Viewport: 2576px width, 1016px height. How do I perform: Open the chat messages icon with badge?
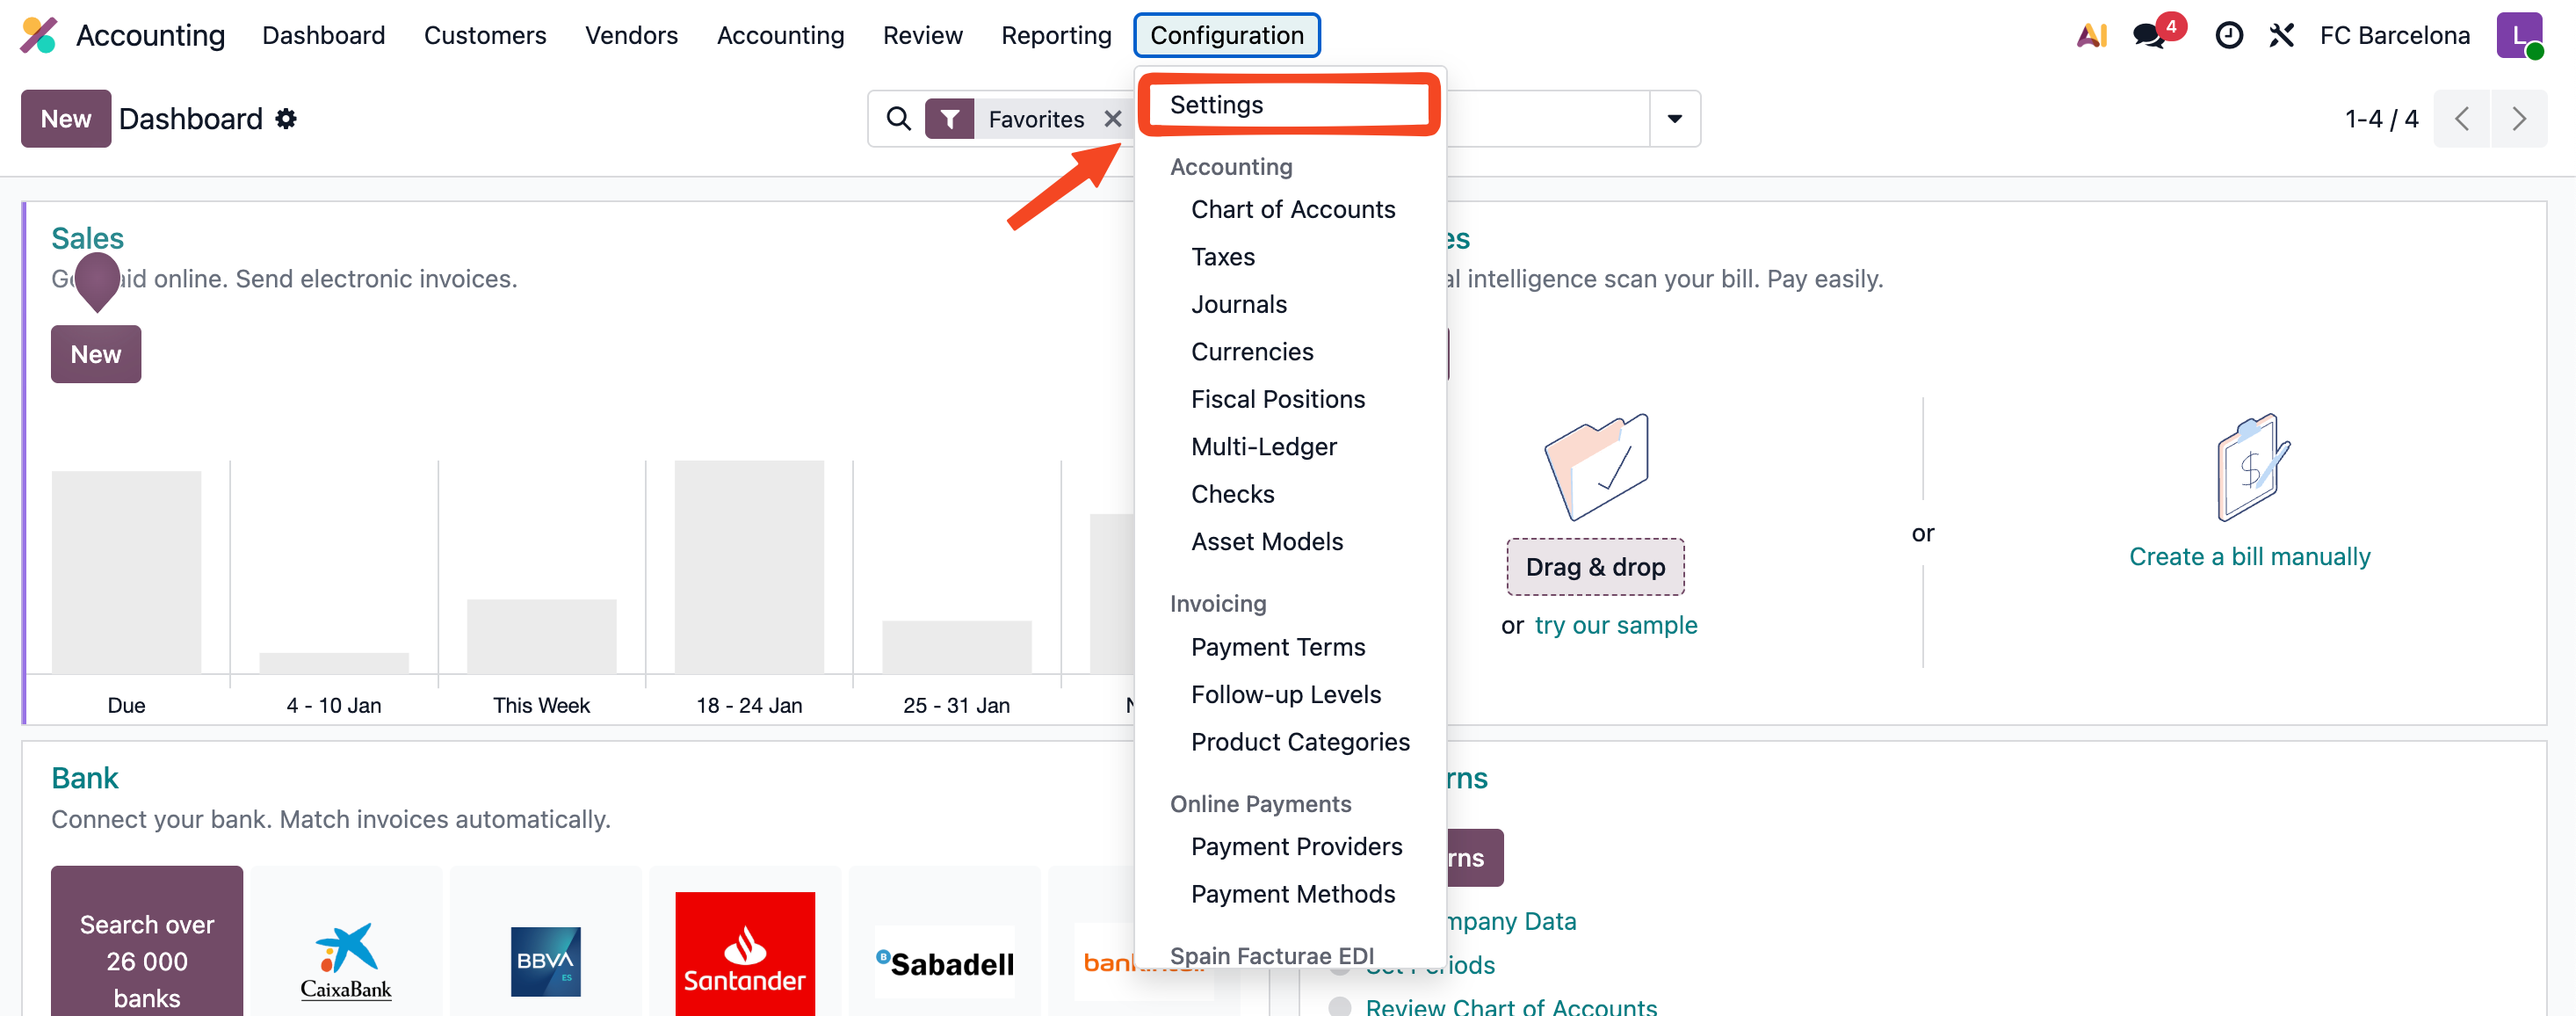coord(2147,35)
